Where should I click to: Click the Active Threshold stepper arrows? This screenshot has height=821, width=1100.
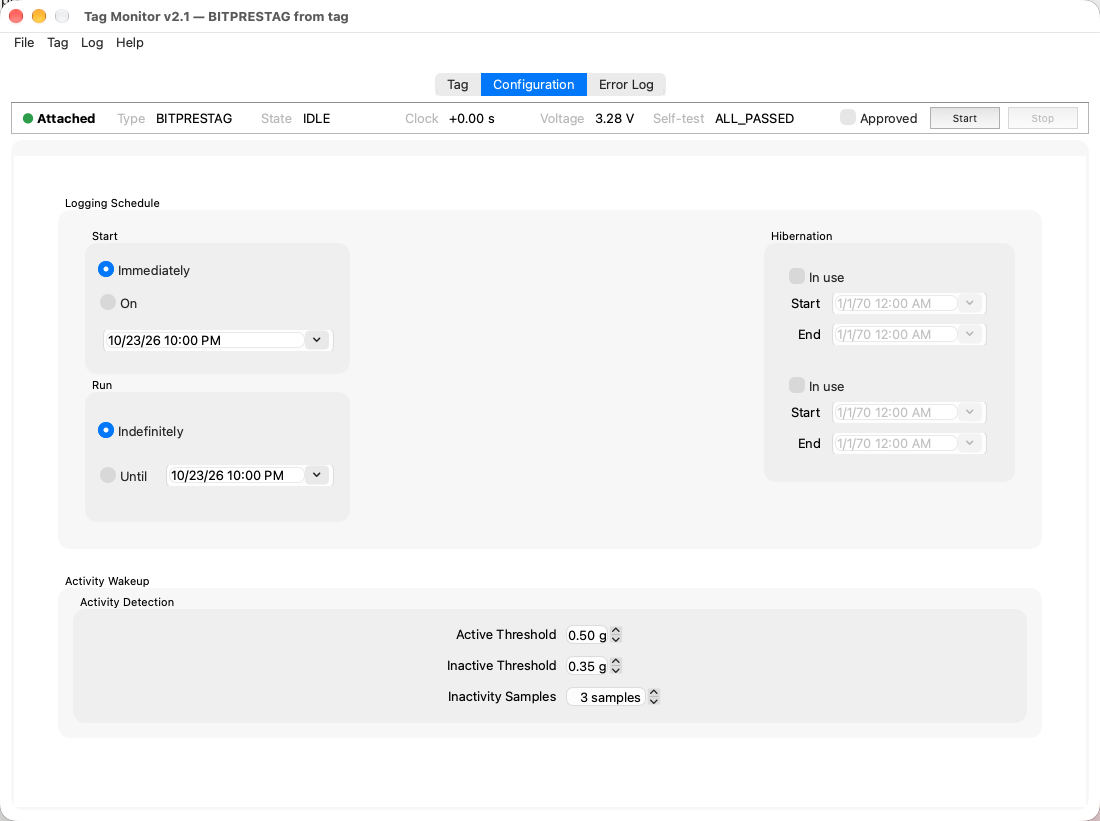point(616,635)
